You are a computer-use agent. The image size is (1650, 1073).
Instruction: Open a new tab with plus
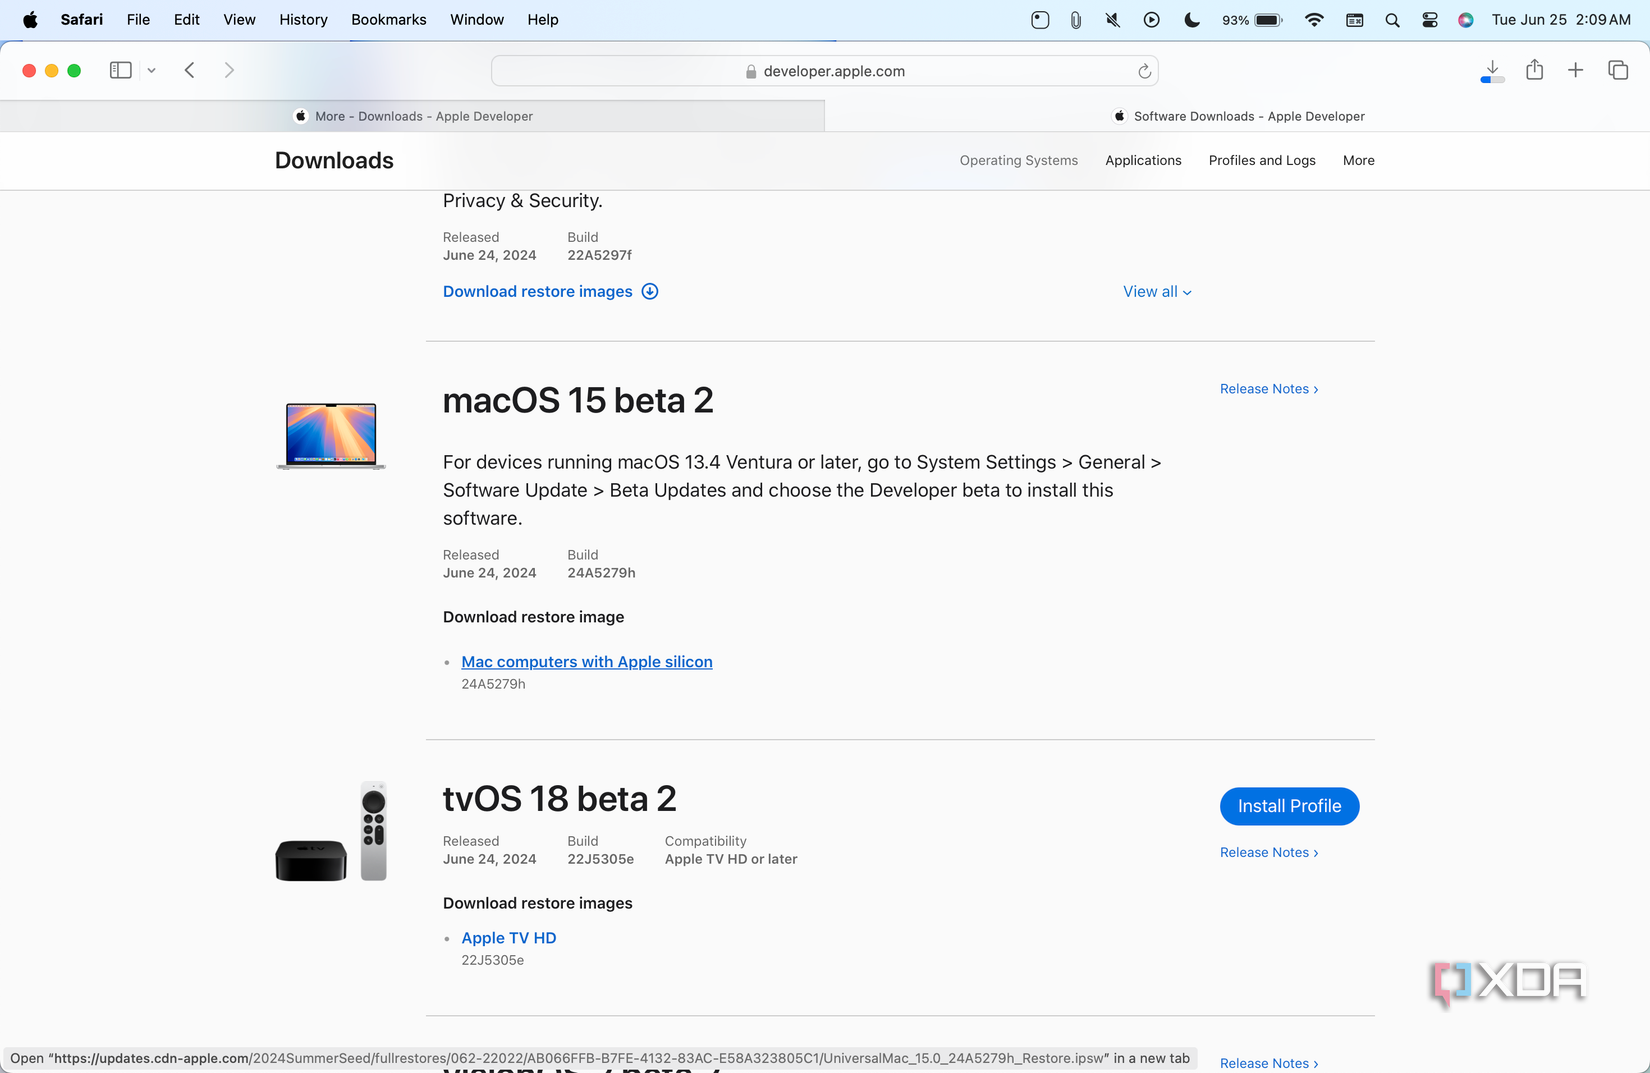(x=1575, y=70)
